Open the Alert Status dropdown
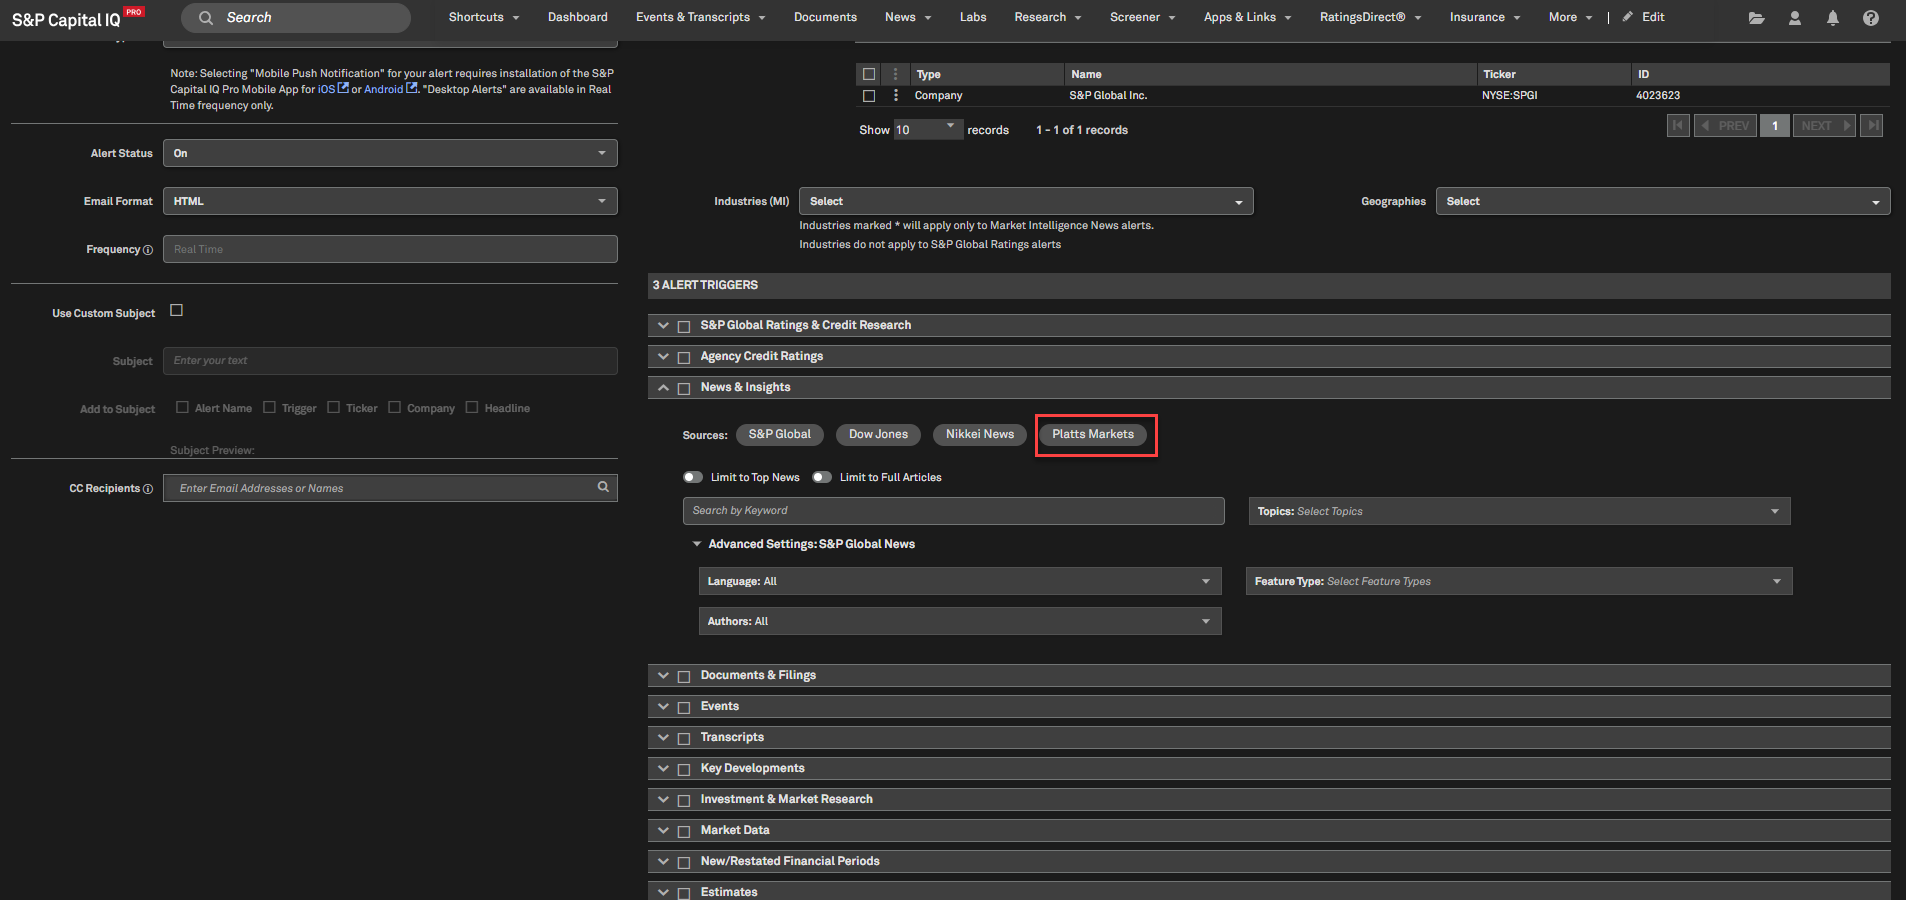 click(390, 153)
